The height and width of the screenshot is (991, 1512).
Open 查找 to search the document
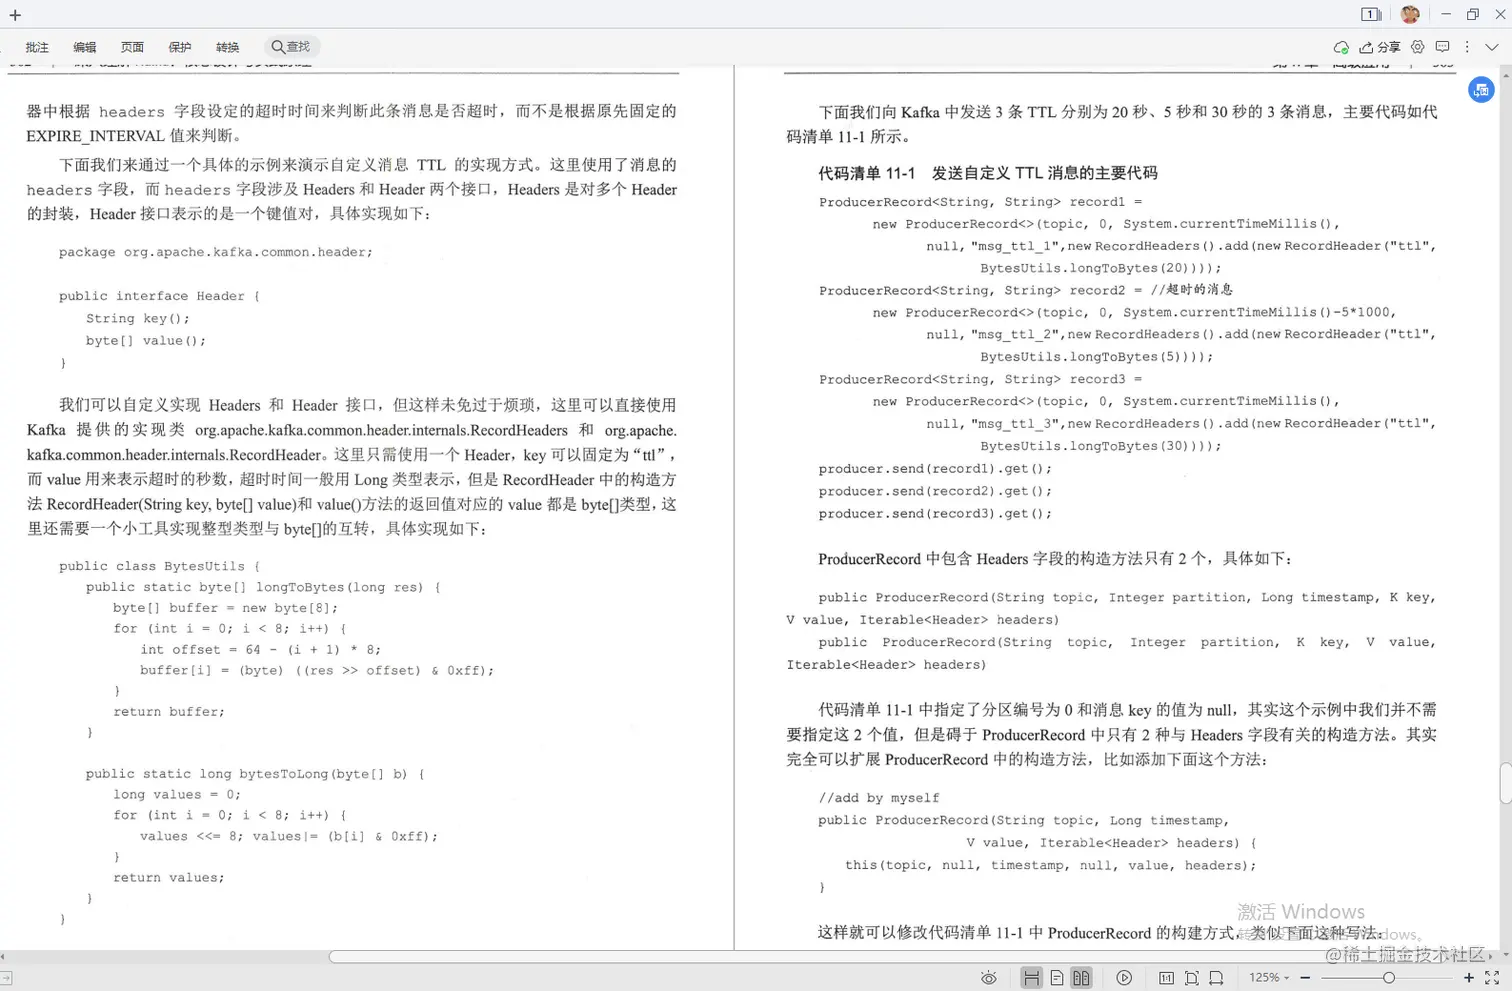[291, 46]
